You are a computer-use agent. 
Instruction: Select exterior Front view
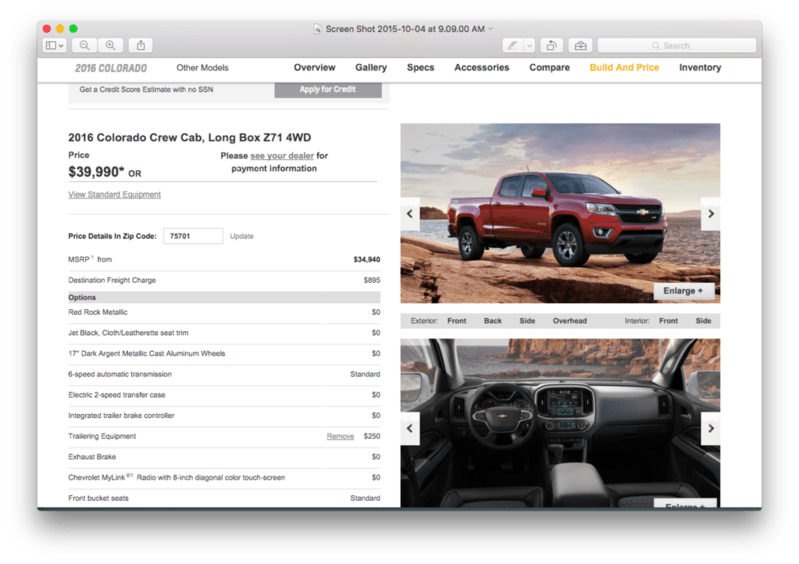tap(457, 321)
